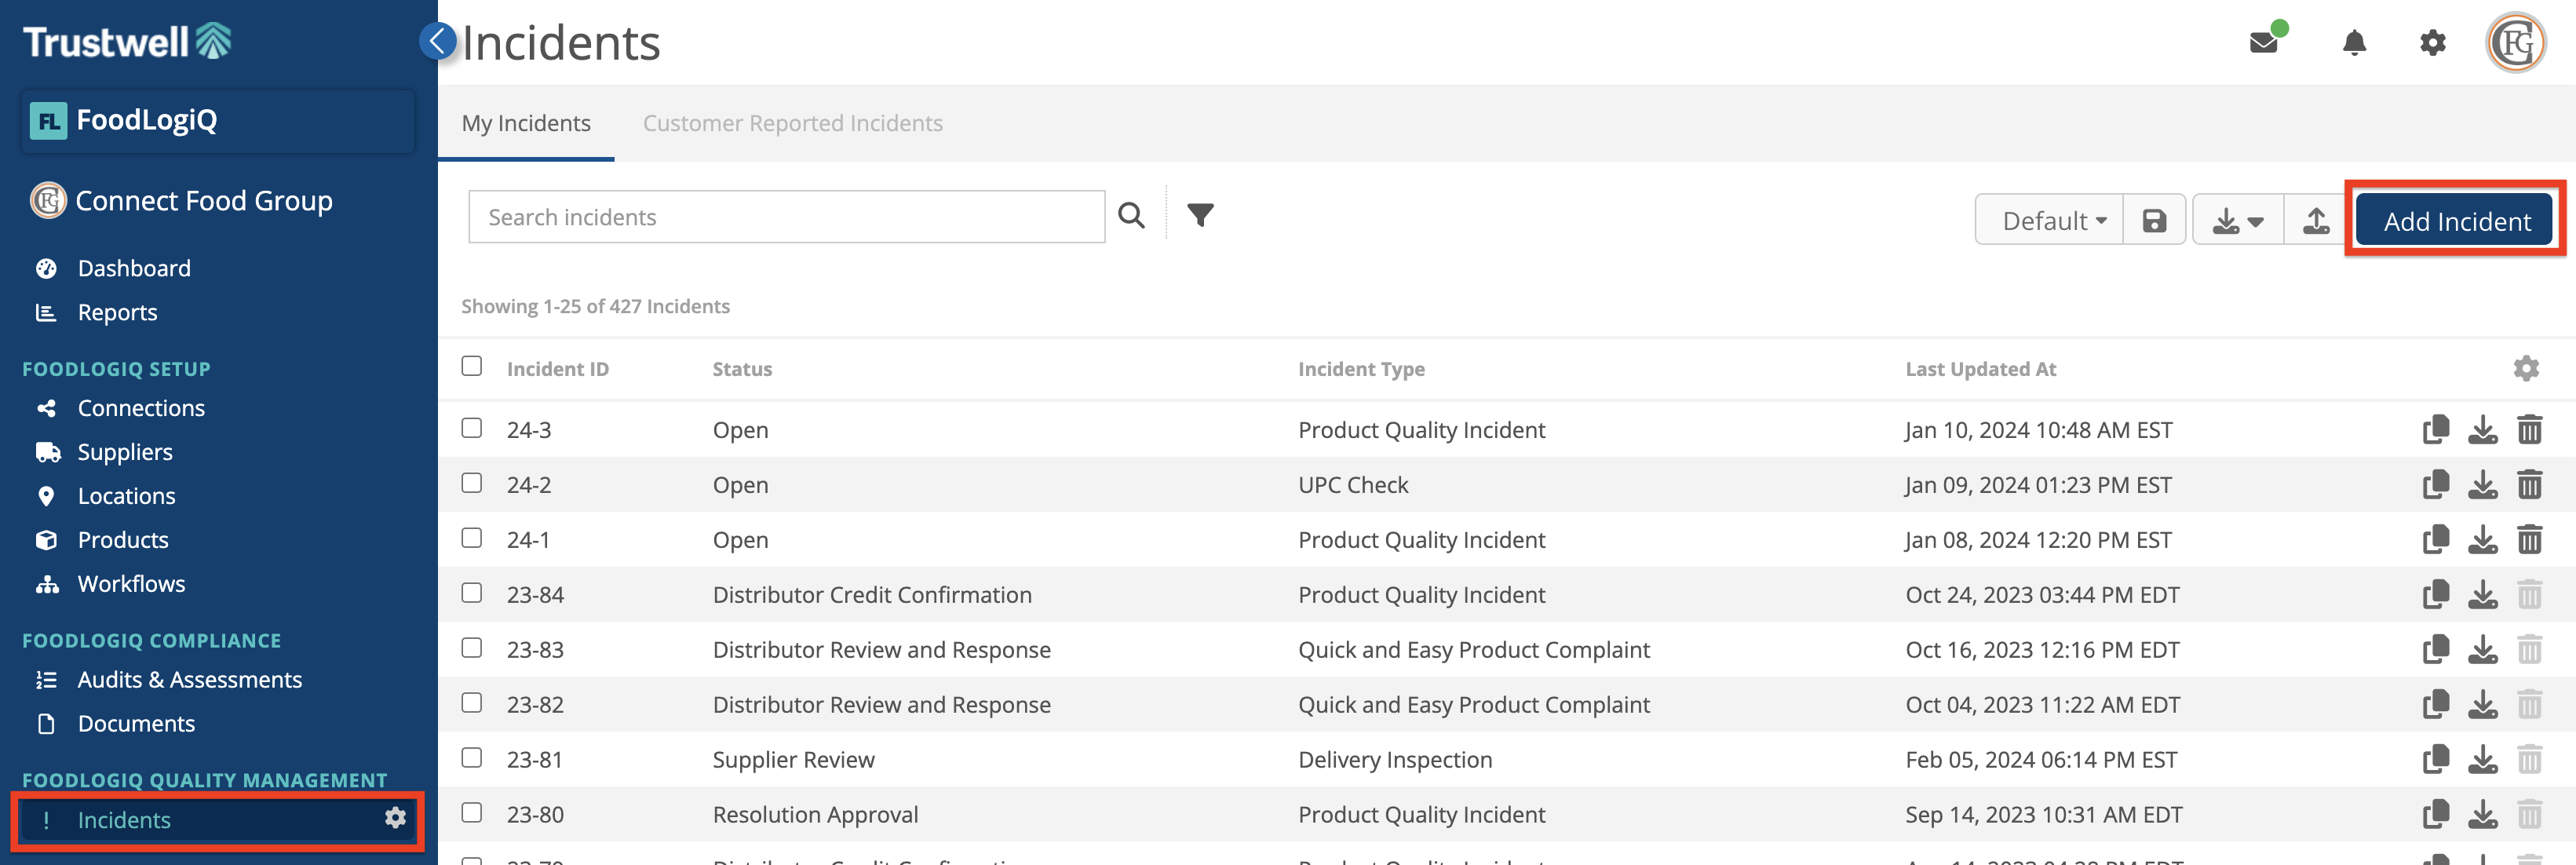Go to Connections
The height and width of the screenshot is (865, 2576).
click(x=141, y=408)
